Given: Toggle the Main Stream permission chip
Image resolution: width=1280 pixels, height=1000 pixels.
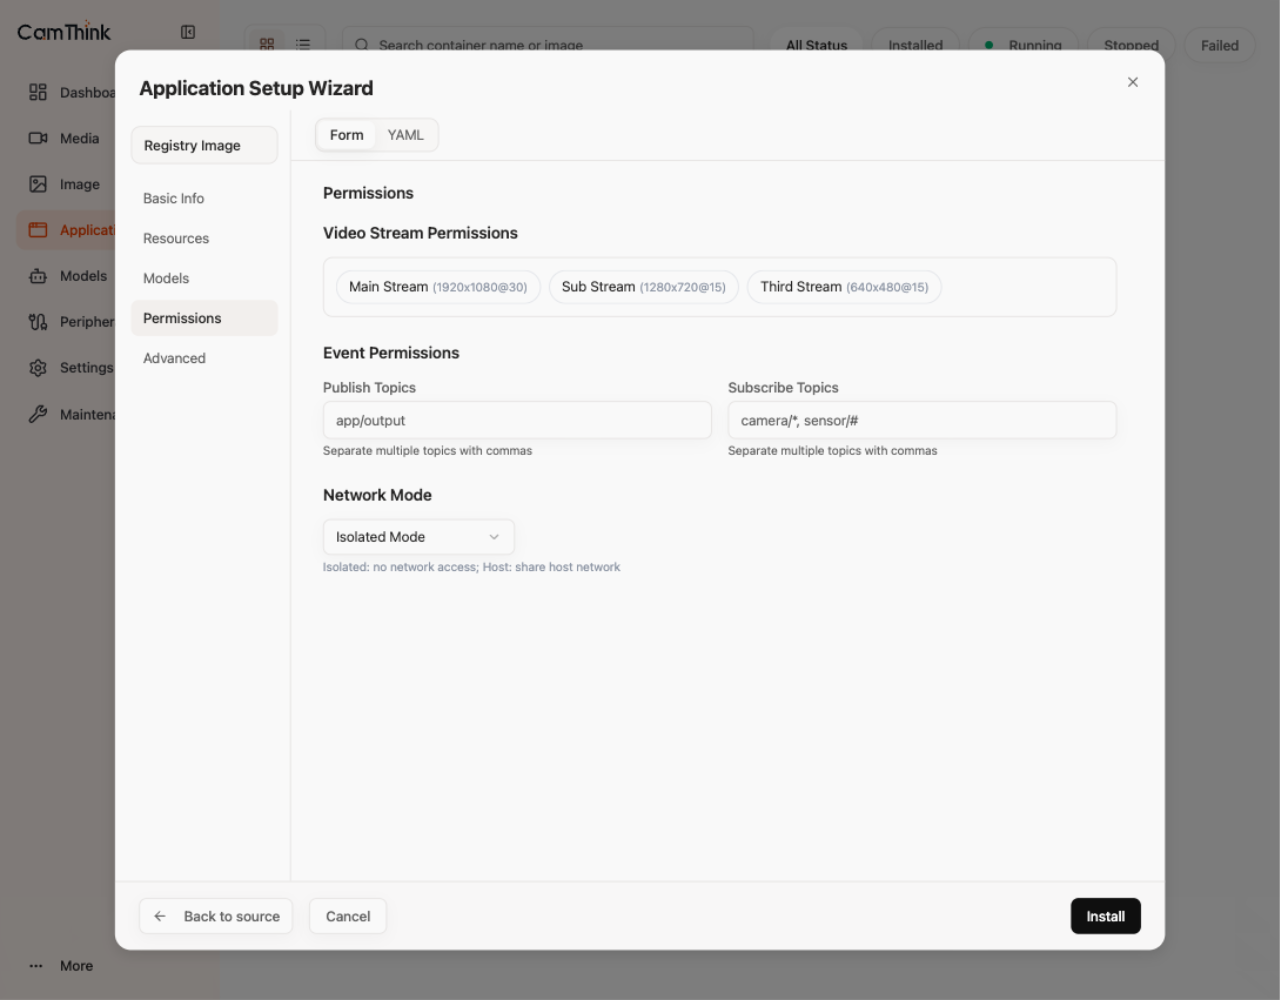Looking at the screenshot, I should coord(438,287).
